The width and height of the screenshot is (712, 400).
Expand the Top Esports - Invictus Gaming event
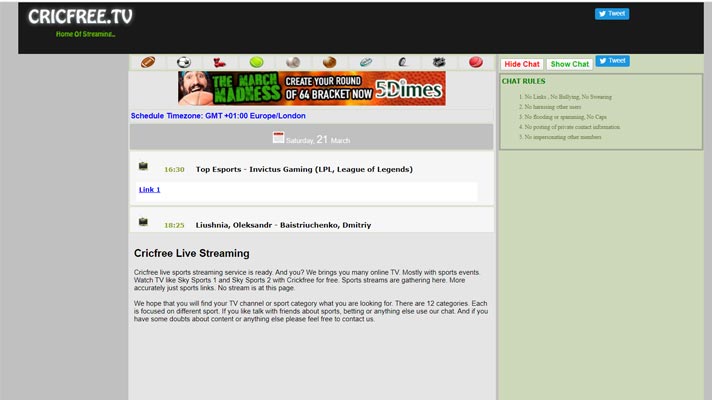coord(304,169)
